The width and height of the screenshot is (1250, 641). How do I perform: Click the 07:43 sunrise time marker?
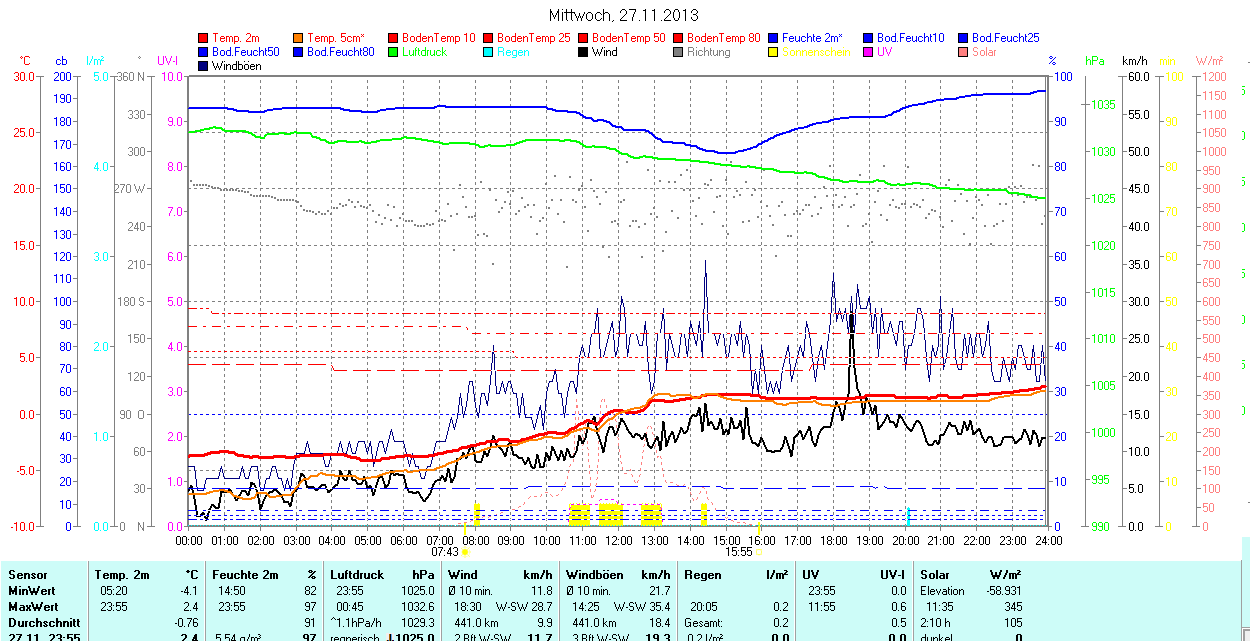point(445,551)
